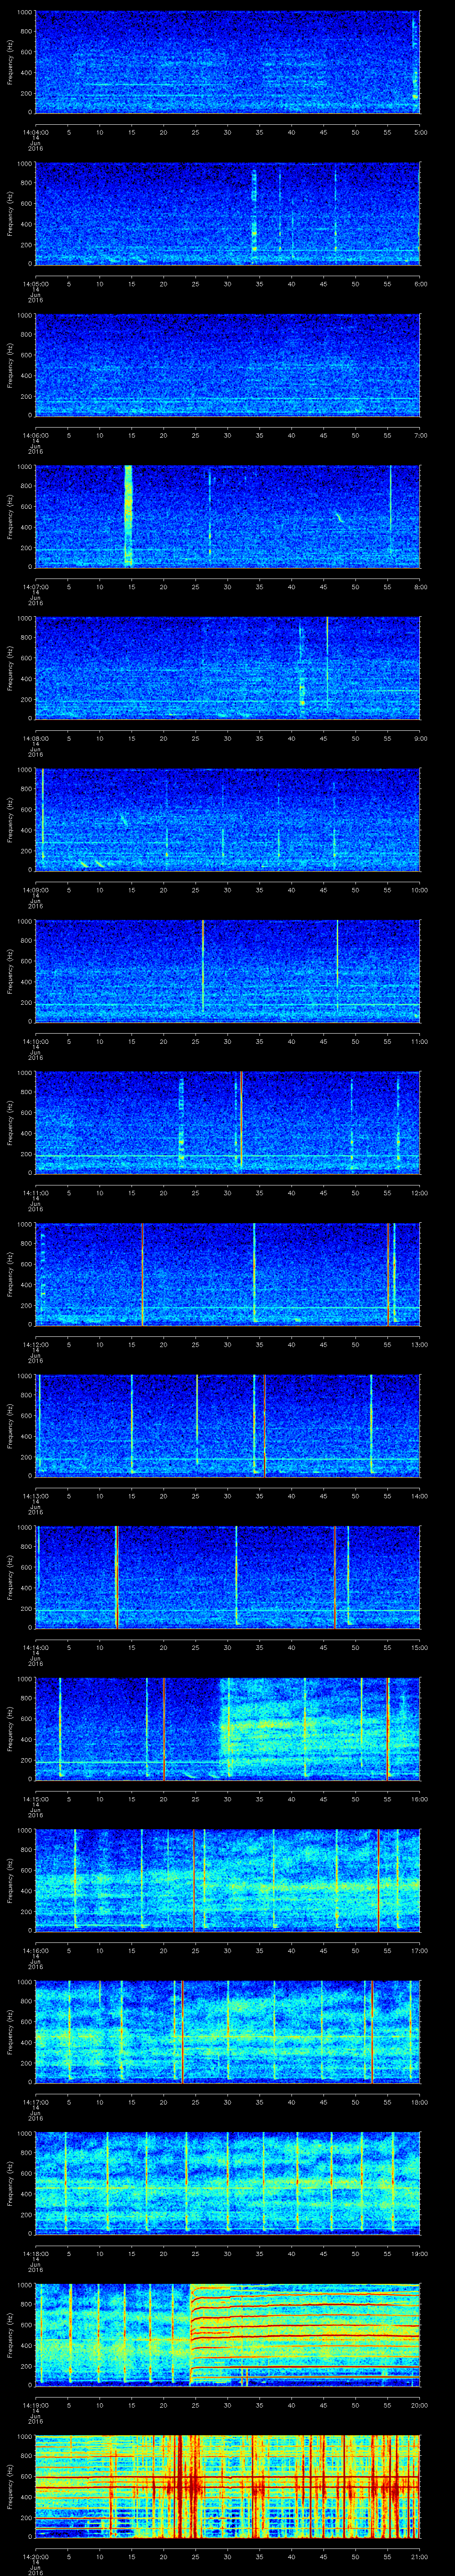455x2576 pixels.
Task: Select the spectrogram panel starting at 14:05:00
Action: coord(227,213)
